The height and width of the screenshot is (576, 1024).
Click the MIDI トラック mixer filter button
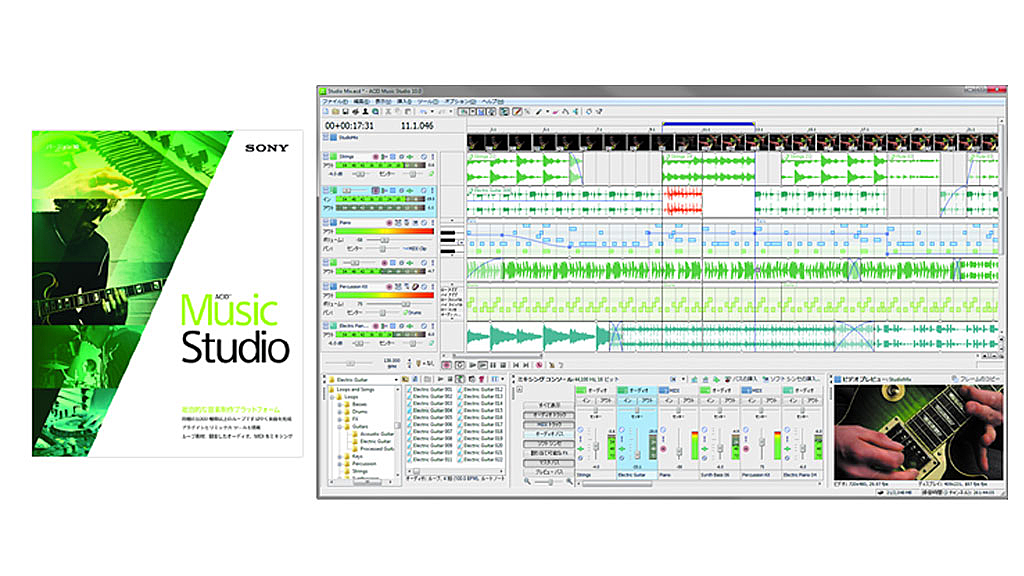point(549,424)
